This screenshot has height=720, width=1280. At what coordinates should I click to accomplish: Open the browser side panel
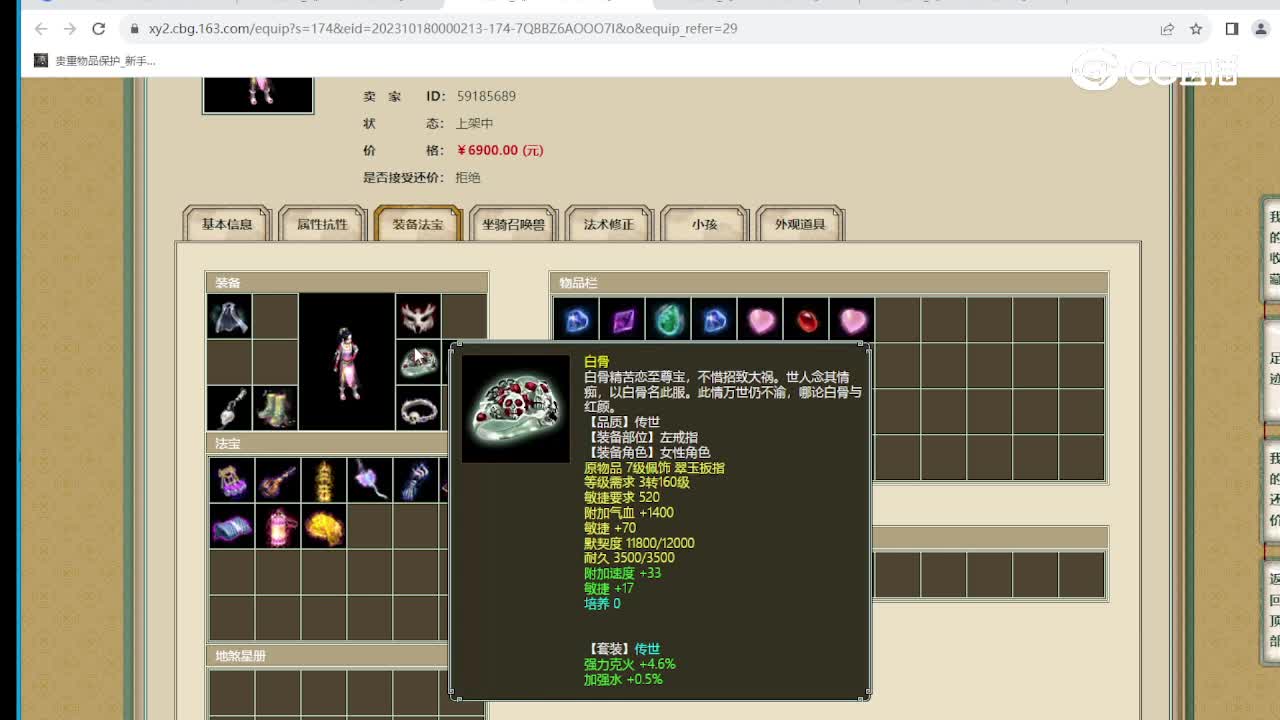1232,29
